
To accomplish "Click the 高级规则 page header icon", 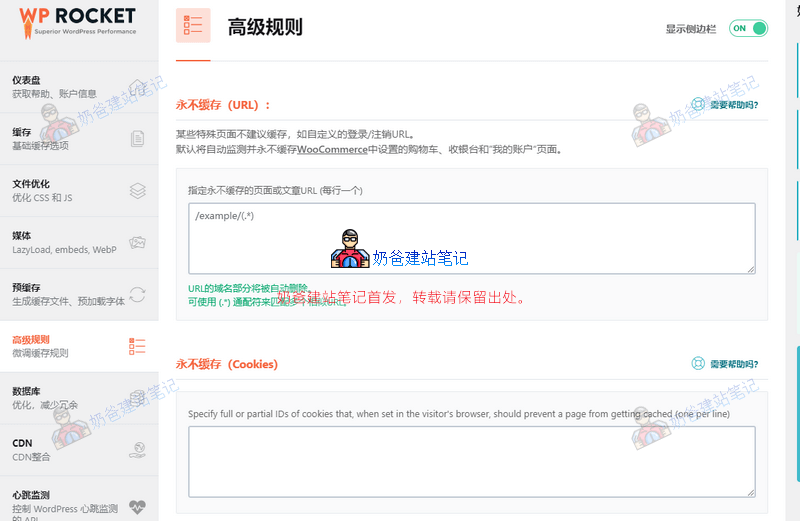I will (193, 26).
